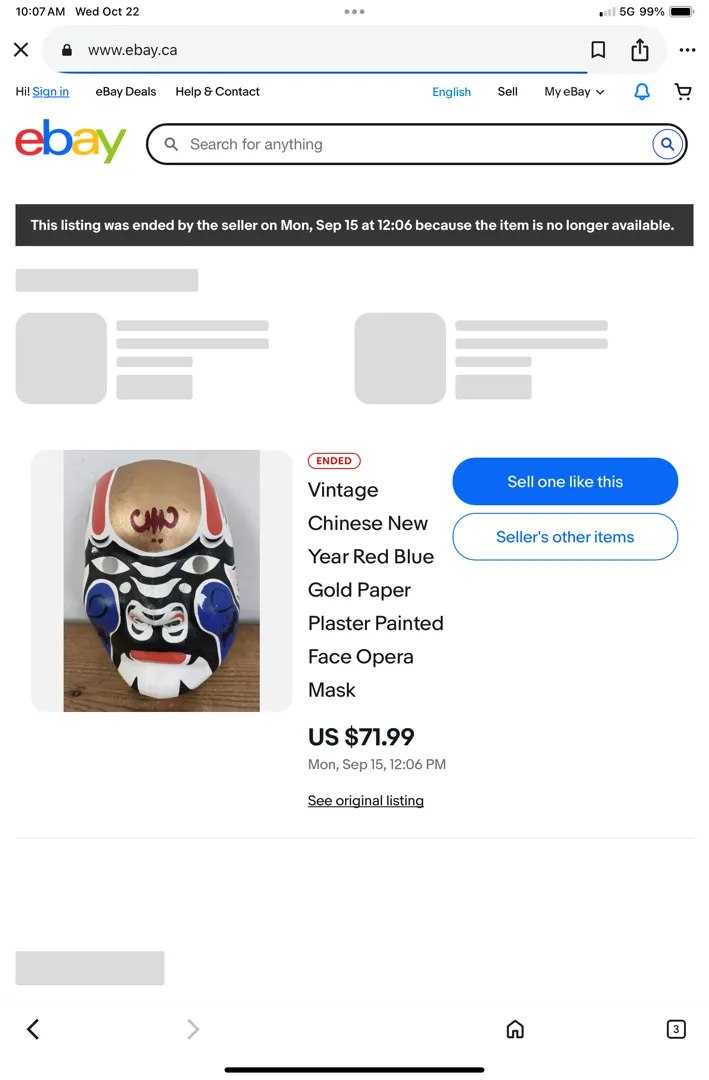Open the share icon next to bookmark

click(x=639, y=50)
